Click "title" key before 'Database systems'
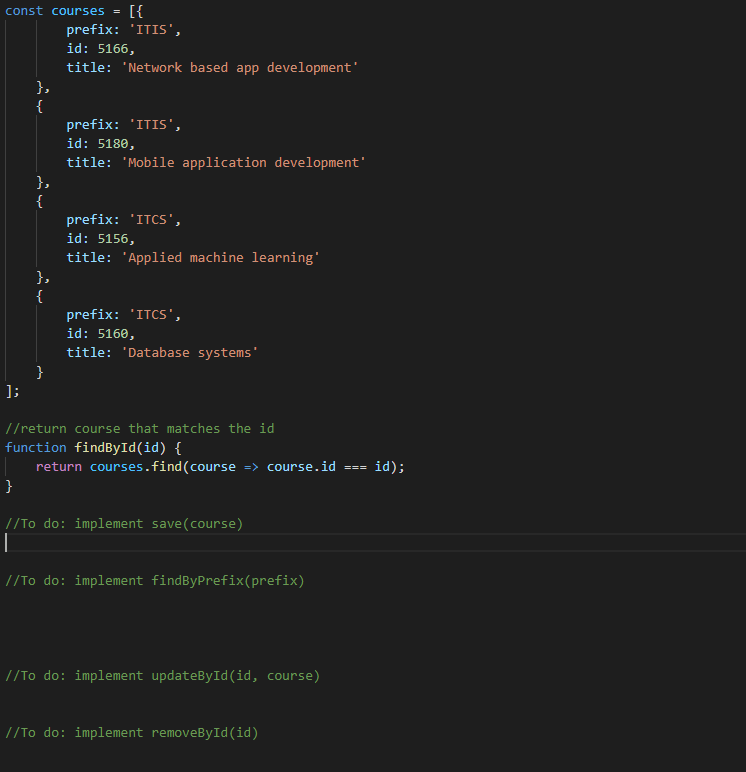Image resolution: width=746 pixels, height=772 pixels. pyautogui.click(x=86, y=353)
